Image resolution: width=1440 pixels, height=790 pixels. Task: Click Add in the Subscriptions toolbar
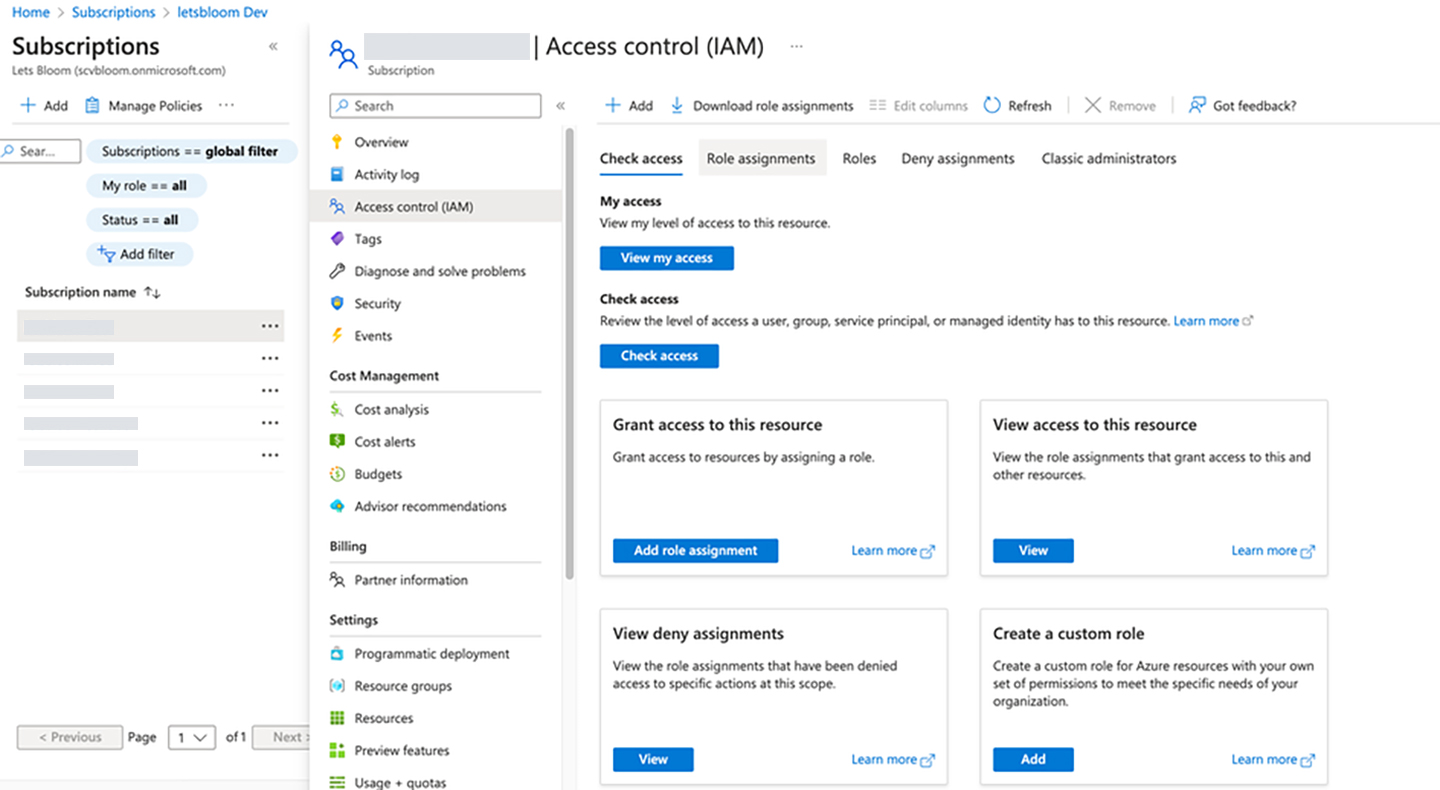click(44, 105)
